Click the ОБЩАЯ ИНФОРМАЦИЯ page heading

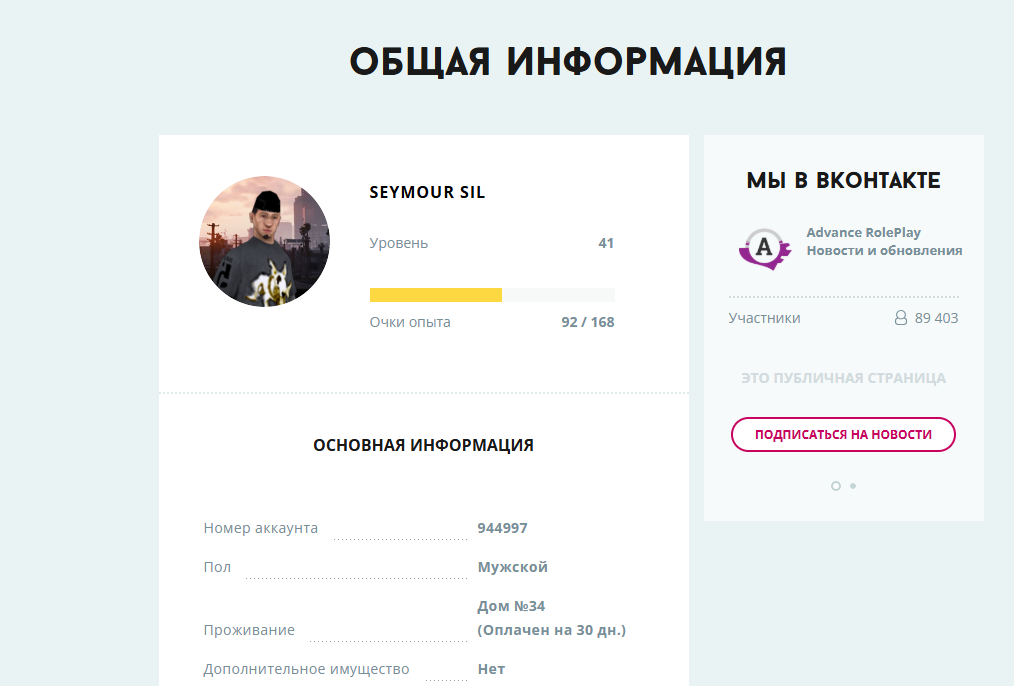568,63
